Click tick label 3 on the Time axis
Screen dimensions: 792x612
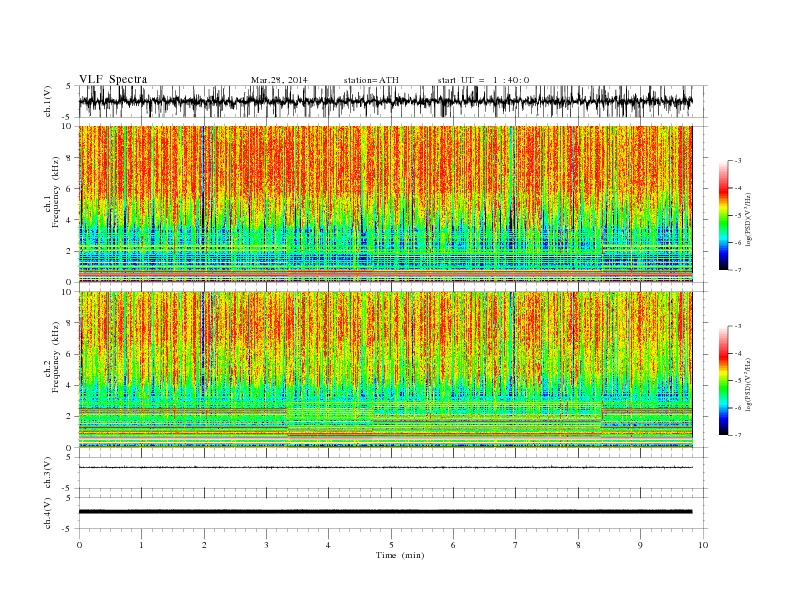point(266,545)
